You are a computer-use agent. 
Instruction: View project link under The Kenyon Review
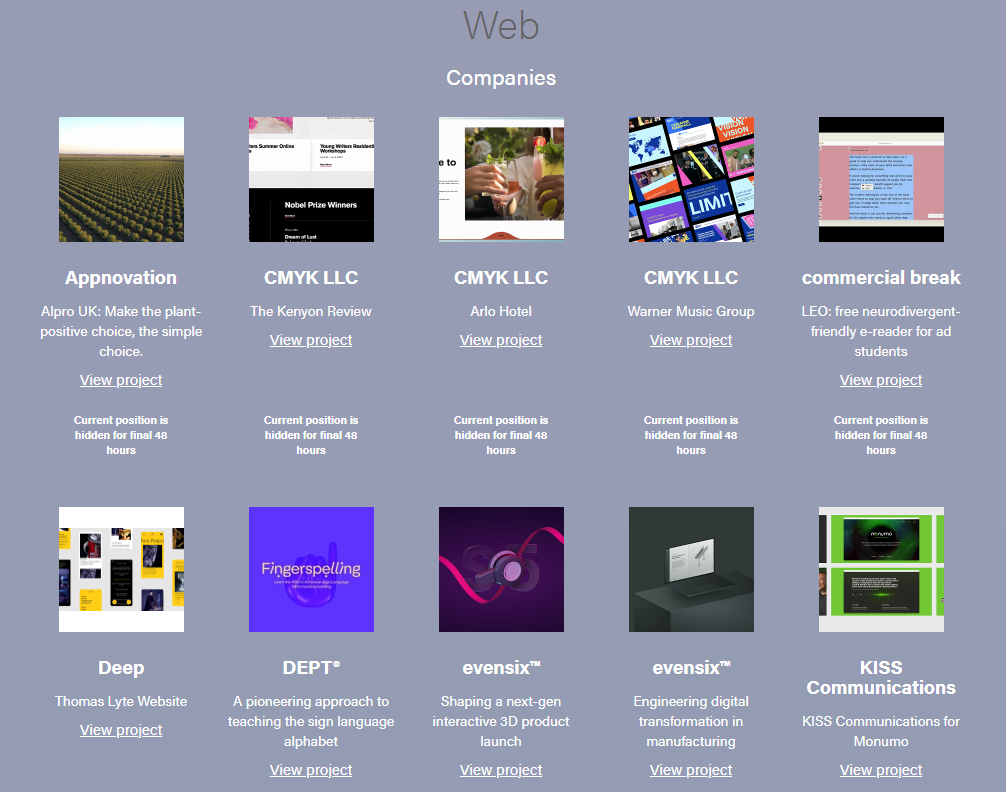[311, 340]
